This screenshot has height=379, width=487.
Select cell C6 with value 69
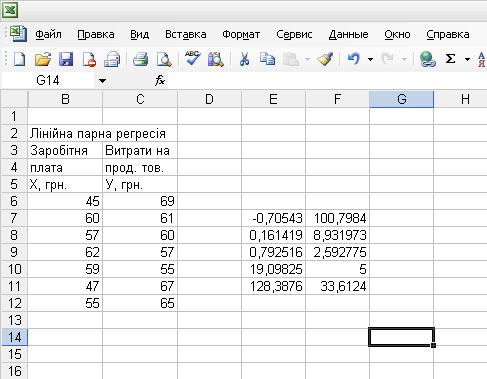140,201
